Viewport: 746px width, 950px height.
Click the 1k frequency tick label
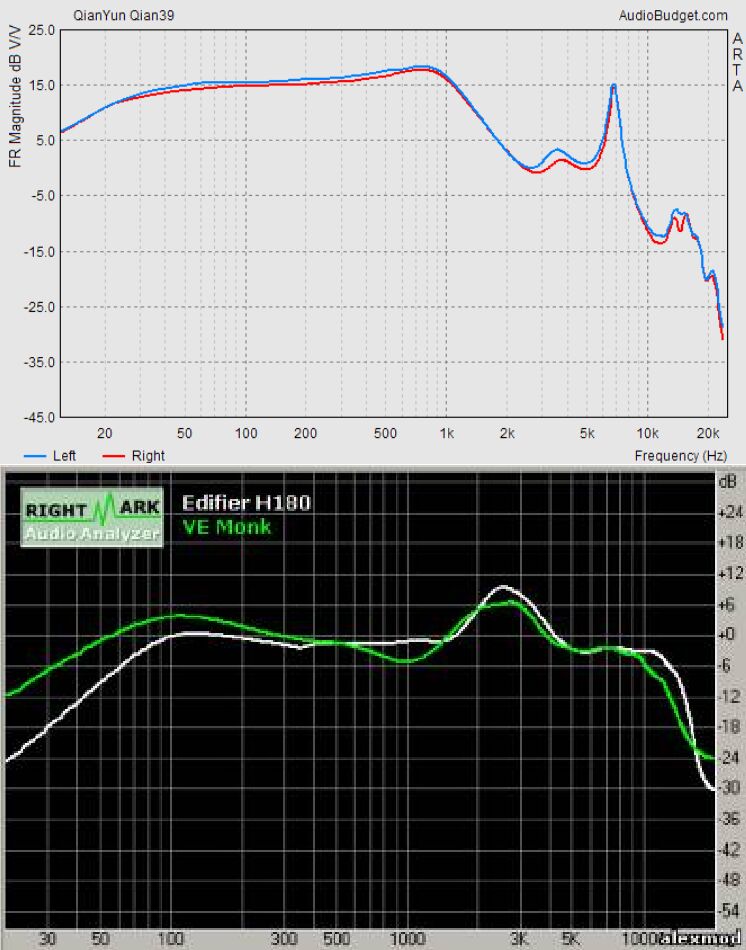click(447, 433)
